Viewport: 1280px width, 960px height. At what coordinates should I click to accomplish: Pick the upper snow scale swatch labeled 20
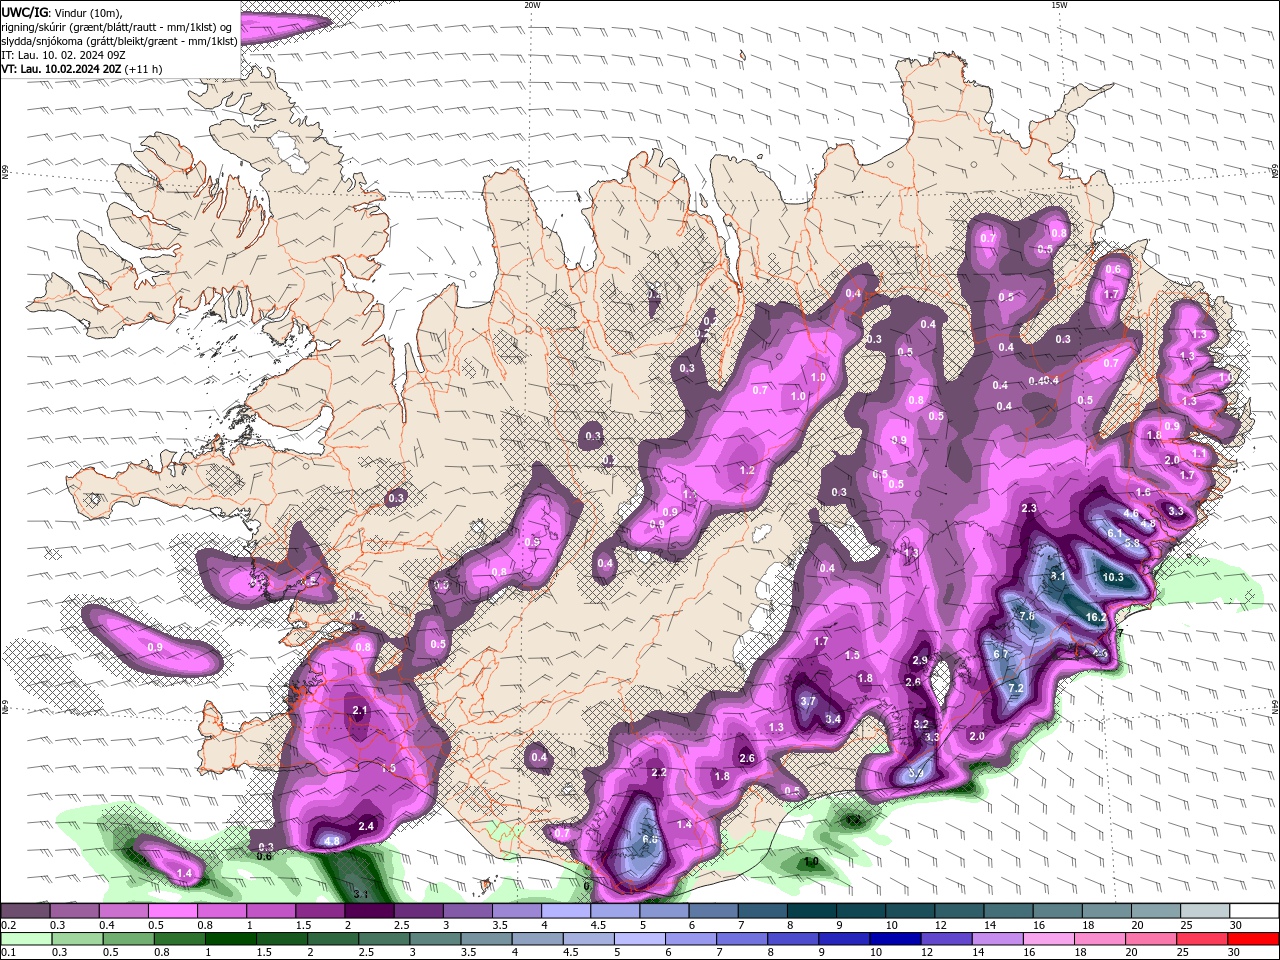(1157, 911)
